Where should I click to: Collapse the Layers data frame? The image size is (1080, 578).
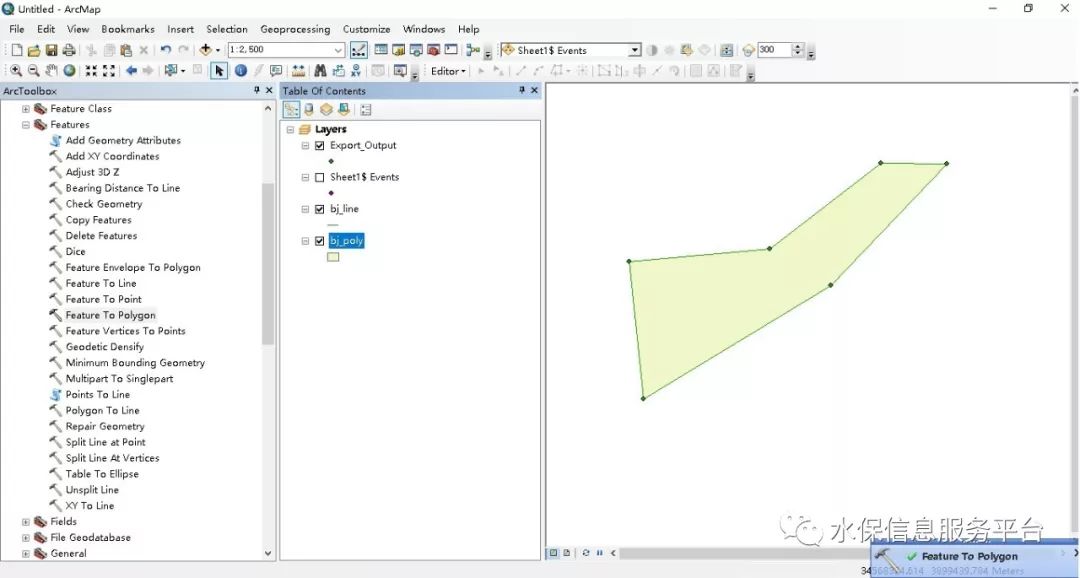(290, 130)
